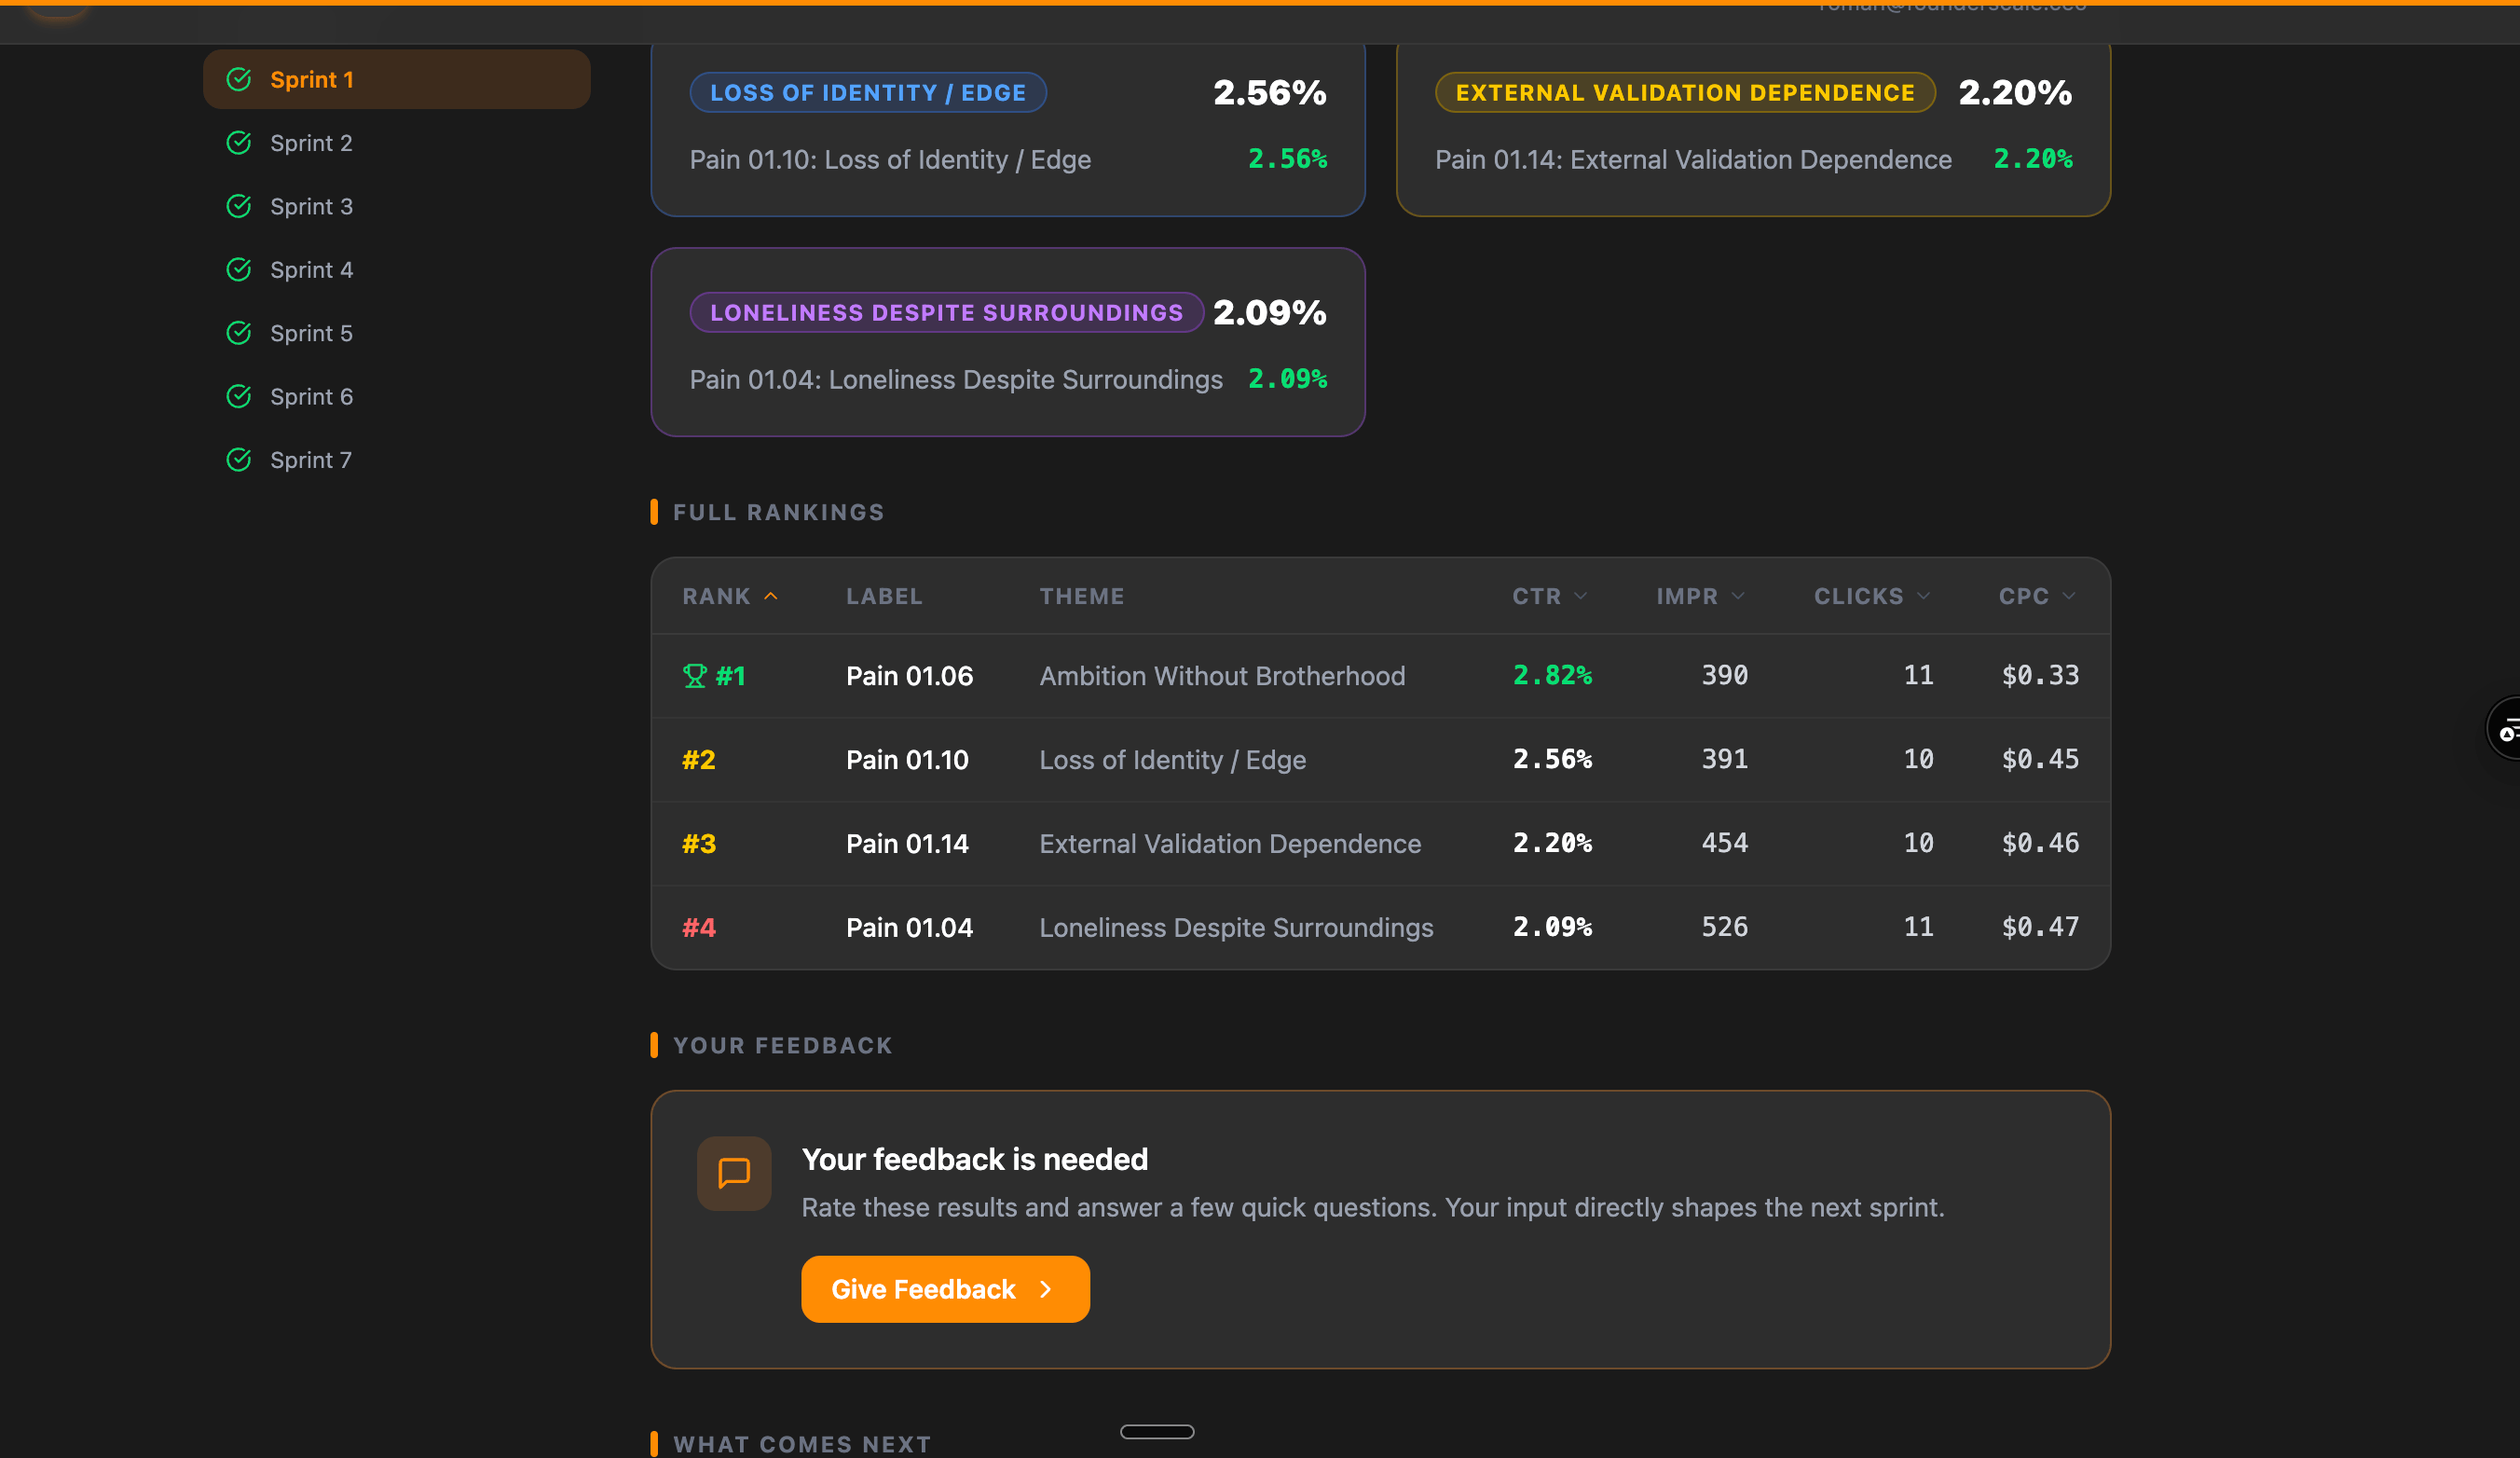
Task: Click the purple Loneliness Despite Surroundings tag
Action: [x=946, y=312]
